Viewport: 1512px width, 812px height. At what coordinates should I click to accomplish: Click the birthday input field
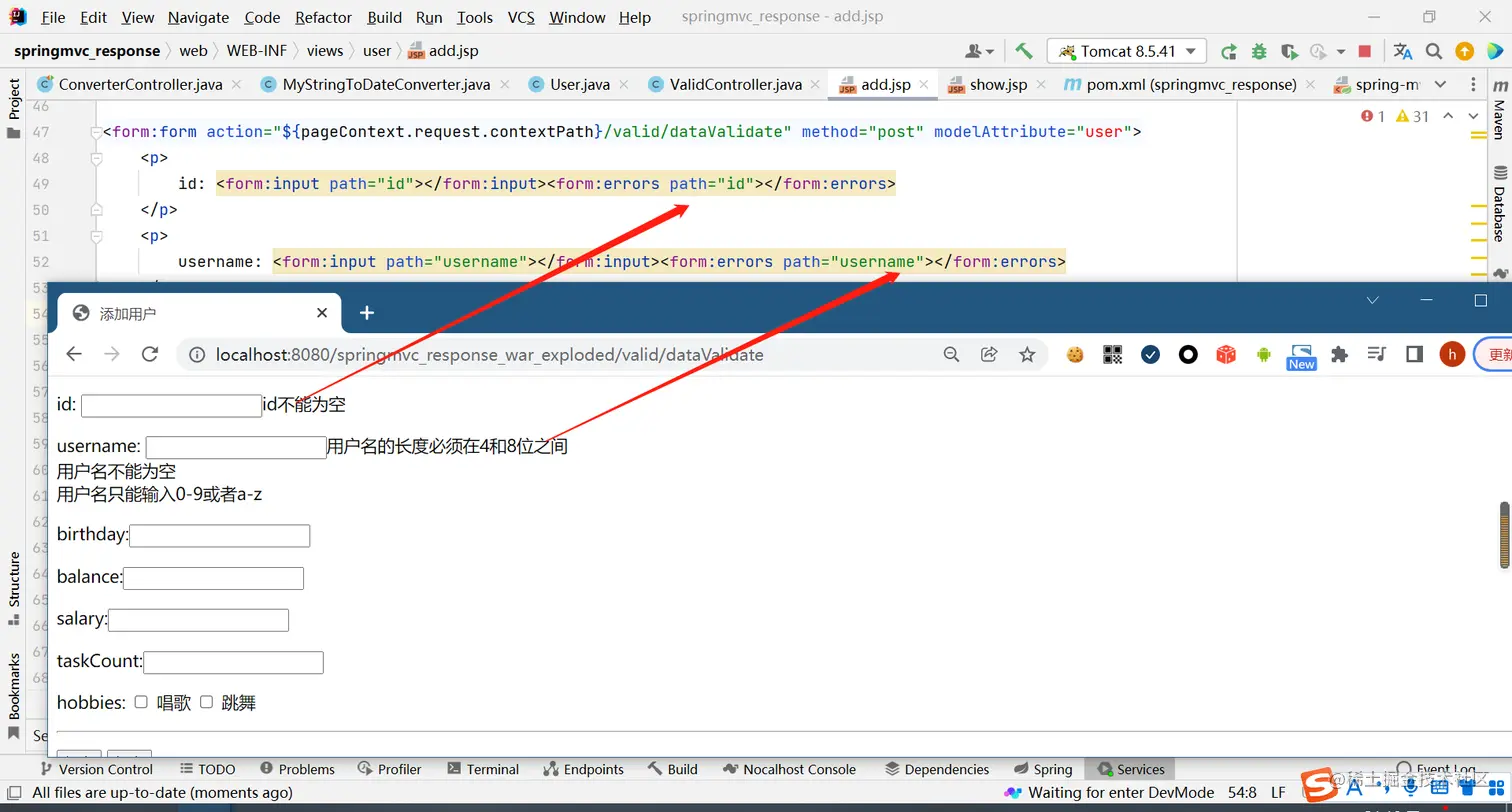click(219, 536)
